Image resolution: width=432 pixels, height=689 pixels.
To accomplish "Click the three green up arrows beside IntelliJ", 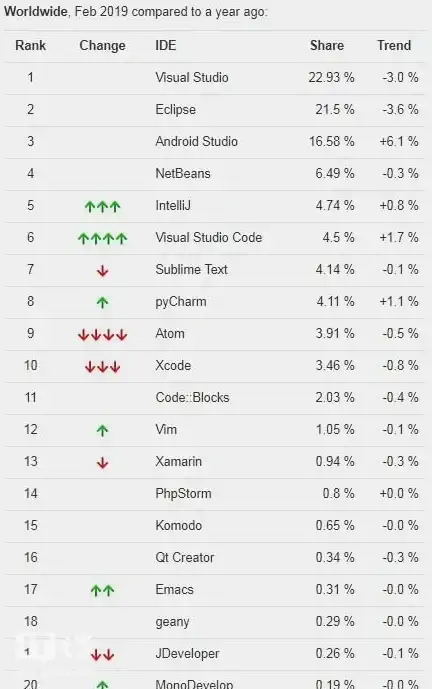I will (x=102, y=206).
